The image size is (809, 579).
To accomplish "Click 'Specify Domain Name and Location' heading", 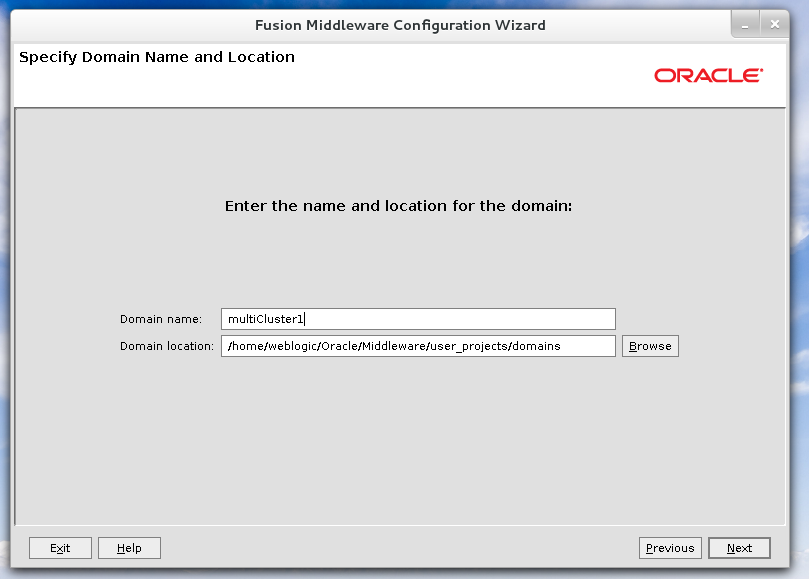I will pos(157,57).
